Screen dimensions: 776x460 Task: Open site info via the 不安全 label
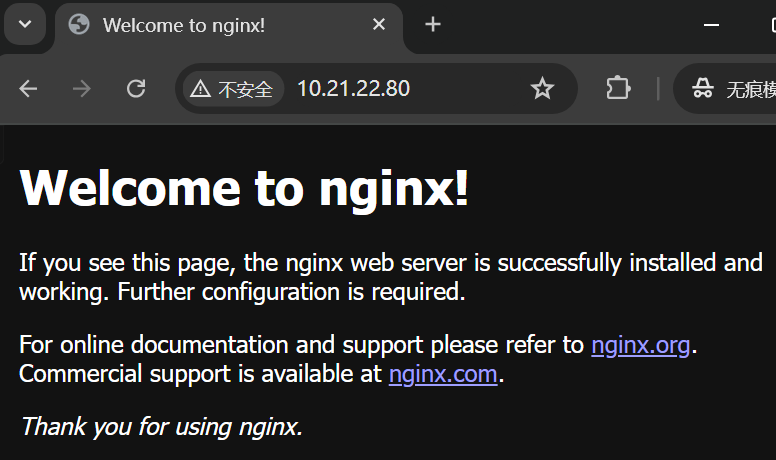245,89
